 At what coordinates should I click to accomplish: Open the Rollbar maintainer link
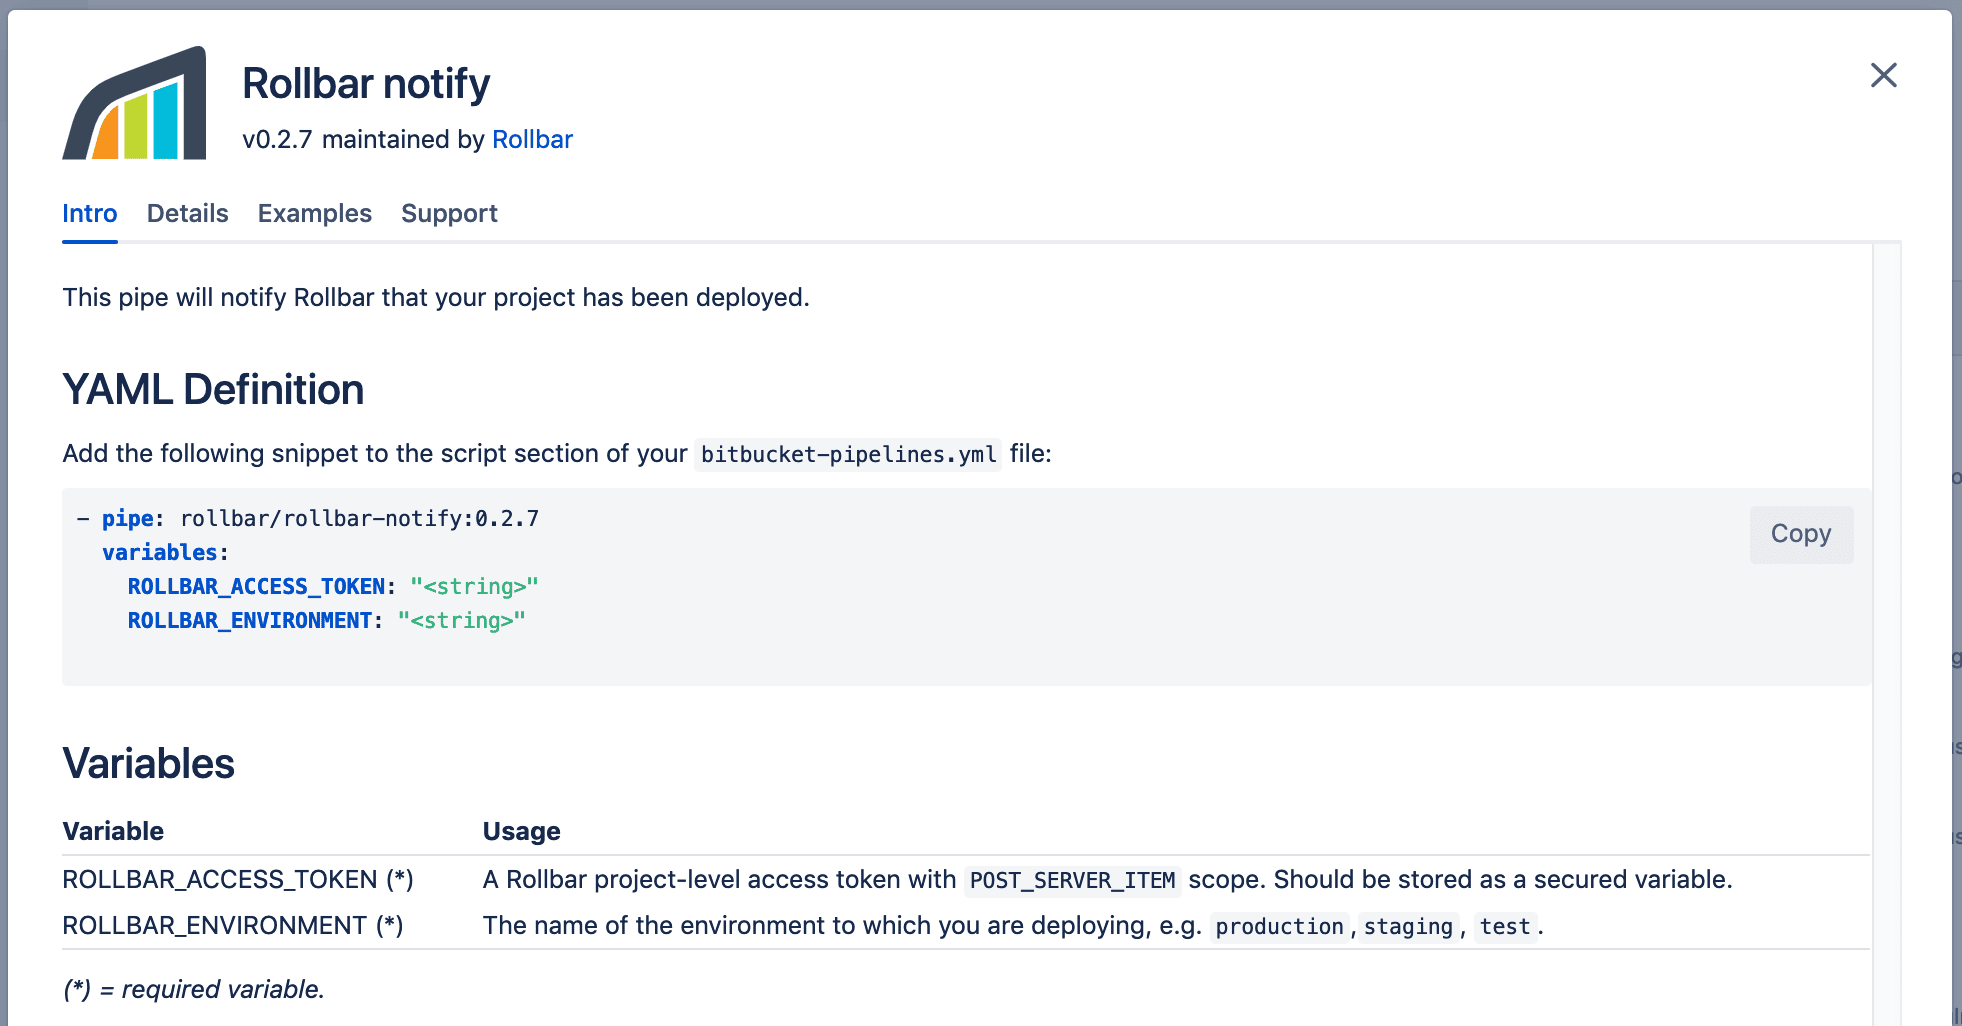[x=532, y=139]
